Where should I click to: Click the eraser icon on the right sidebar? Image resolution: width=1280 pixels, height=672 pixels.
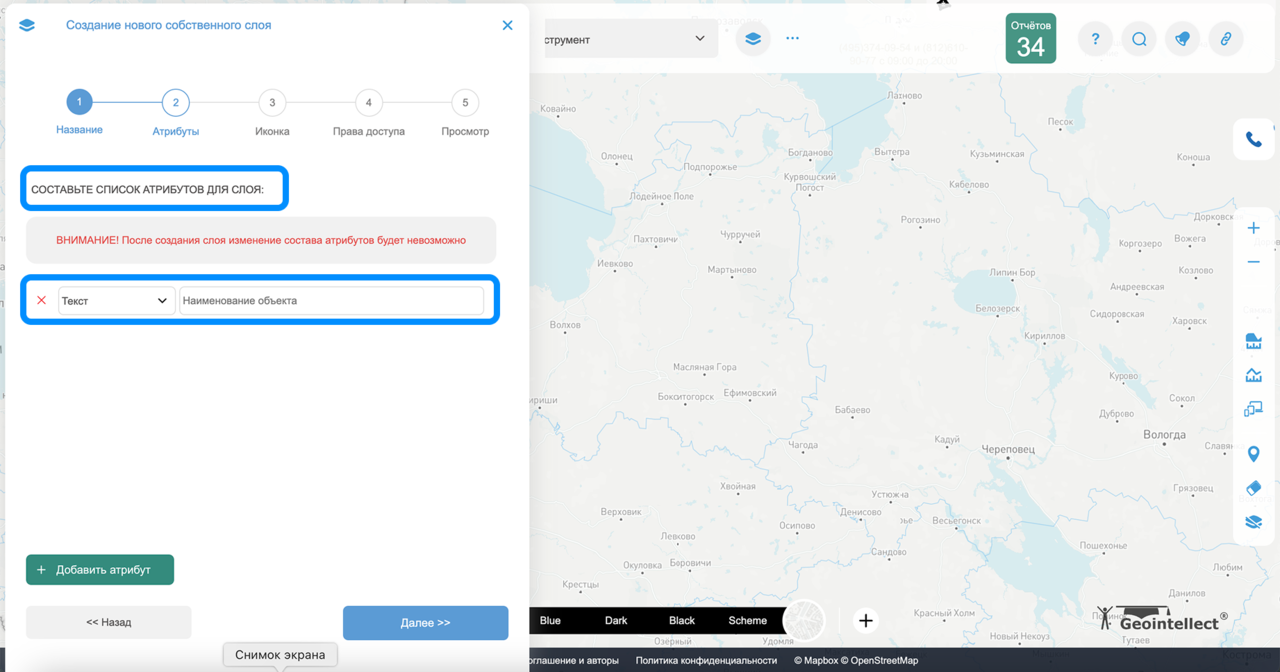(1254, 488)
